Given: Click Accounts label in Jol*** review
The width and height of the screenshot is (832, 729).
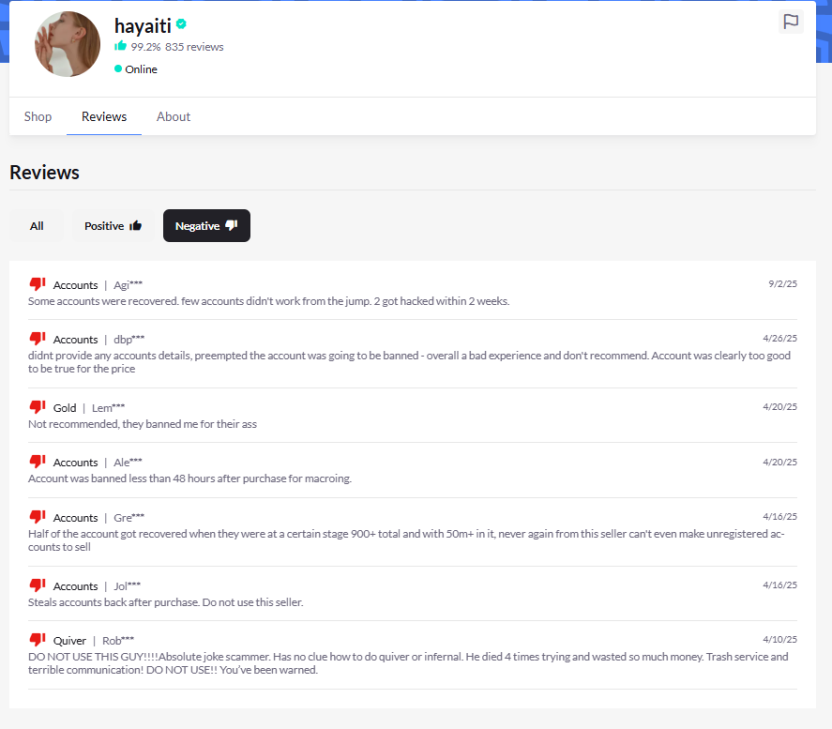Looking at the screenshot, I should click(75, 586).
